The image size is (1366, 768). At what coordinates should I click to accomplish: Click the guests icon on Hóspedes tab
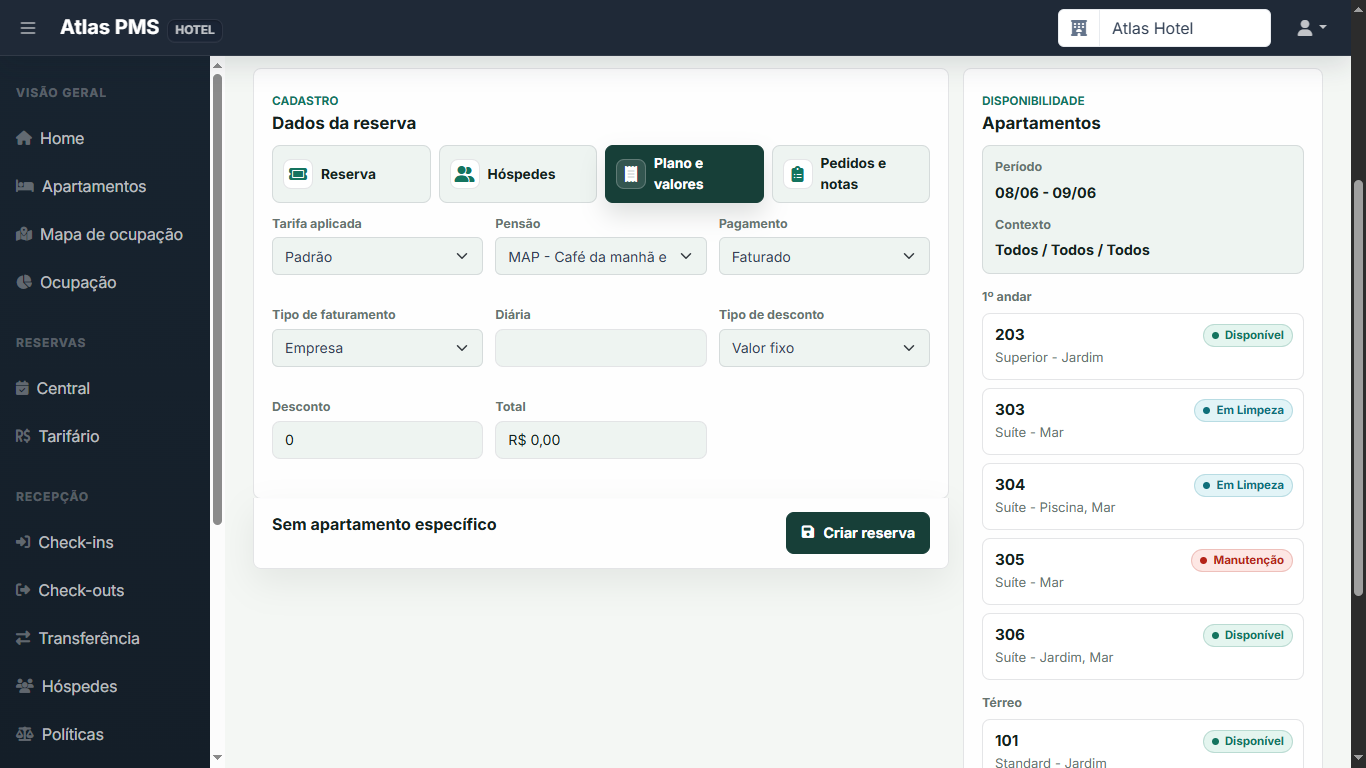[x=465, y=174]
